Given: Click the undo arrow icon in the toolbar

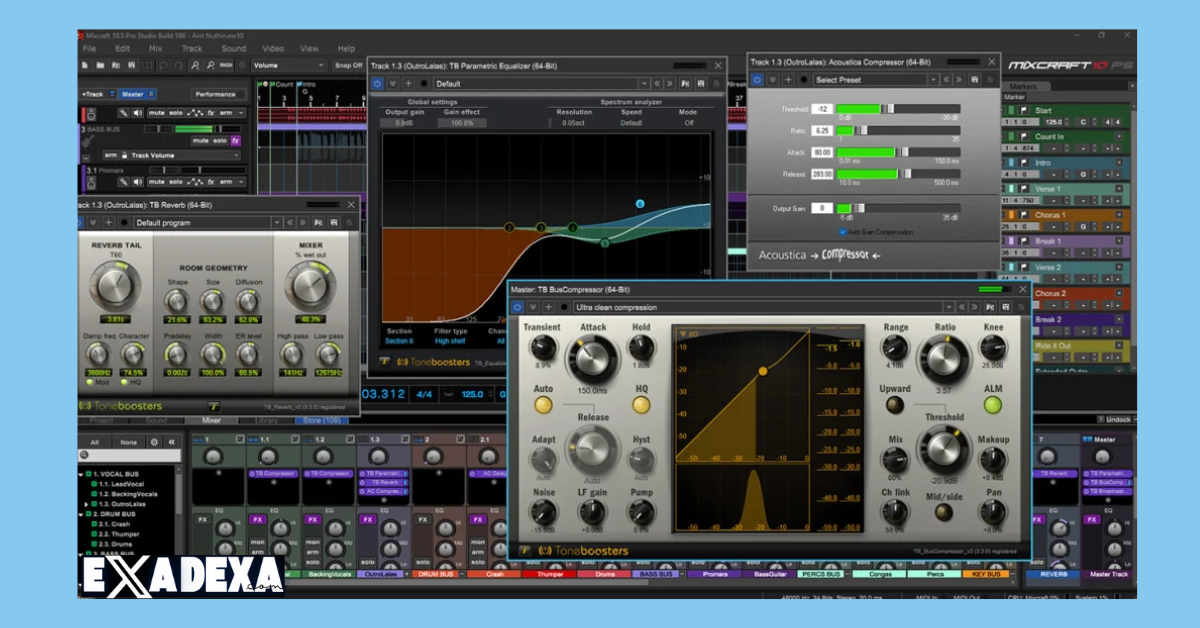Looking at the screenshot, I should coord(165,65).
